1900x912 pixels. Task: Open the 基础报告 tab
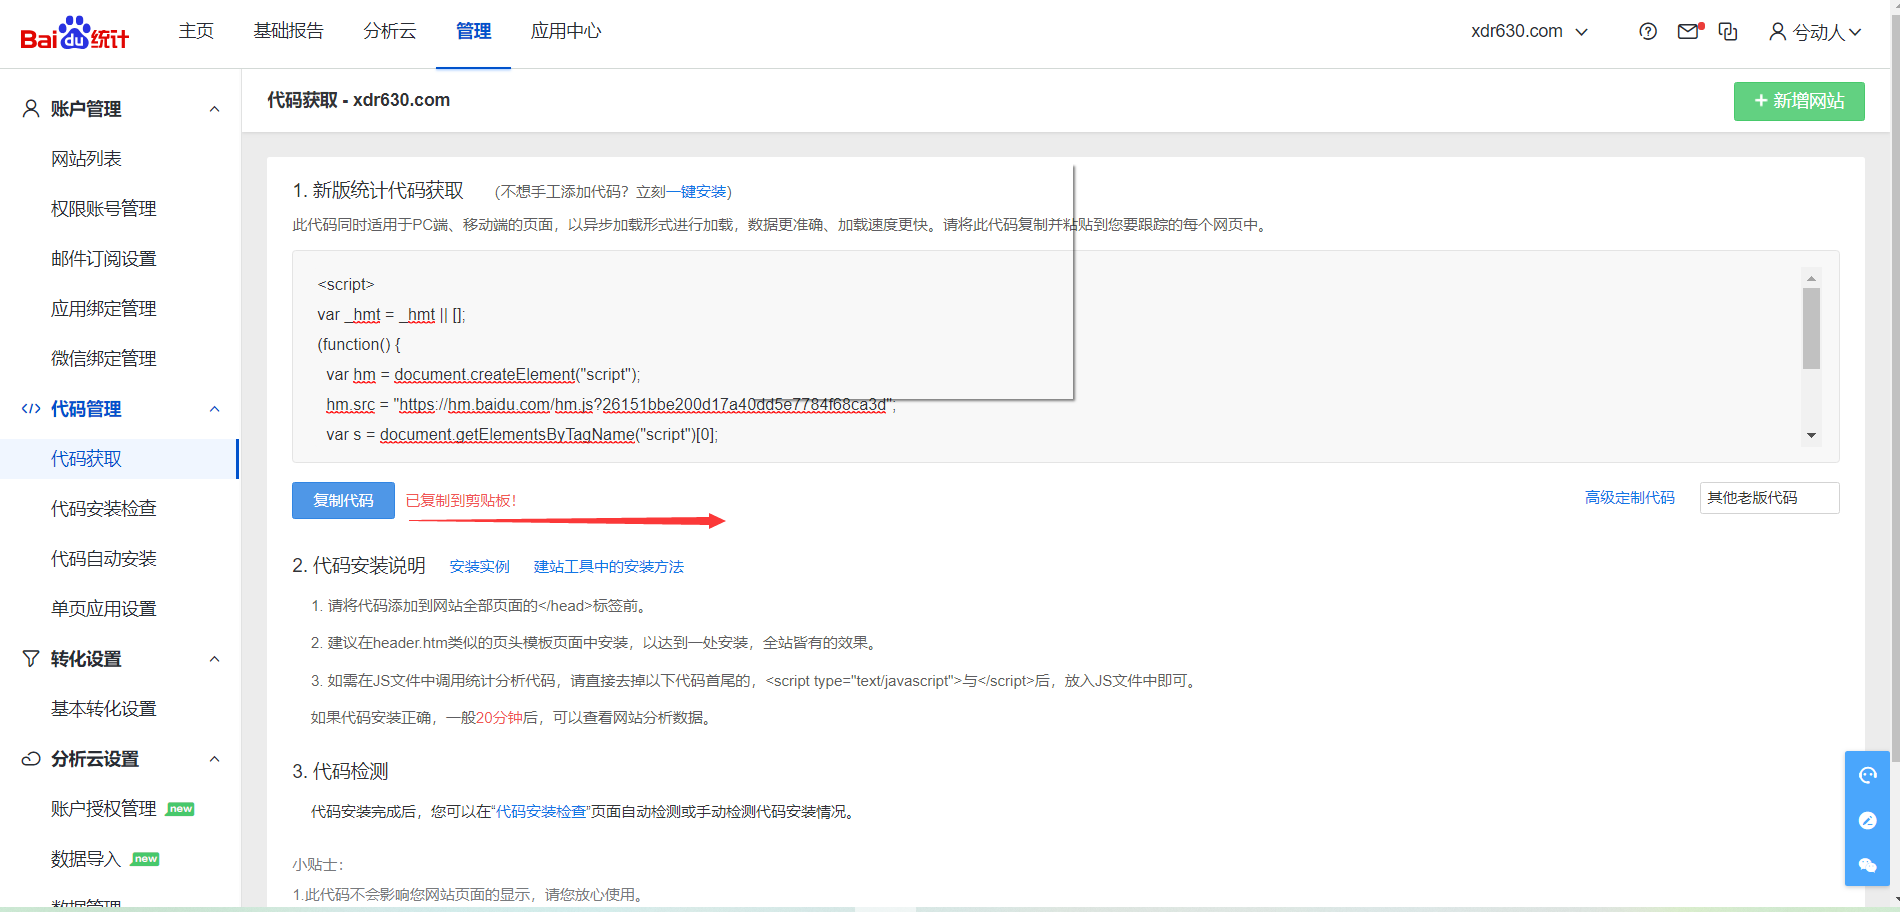coord(288,31)
